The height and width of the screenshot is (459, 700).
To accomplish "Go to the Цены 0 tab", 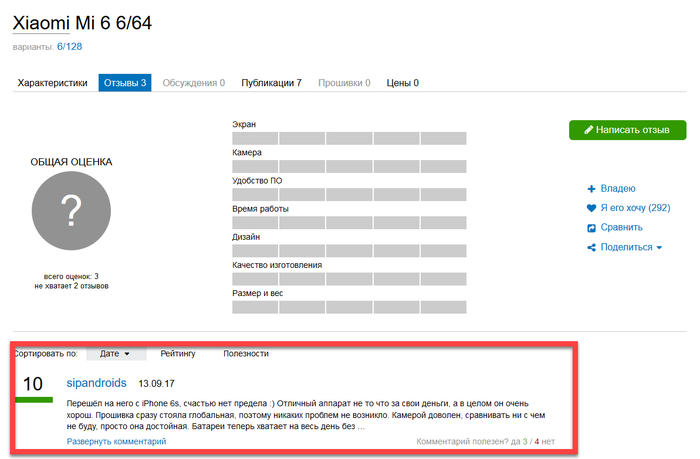I will [x=402, y=83].
